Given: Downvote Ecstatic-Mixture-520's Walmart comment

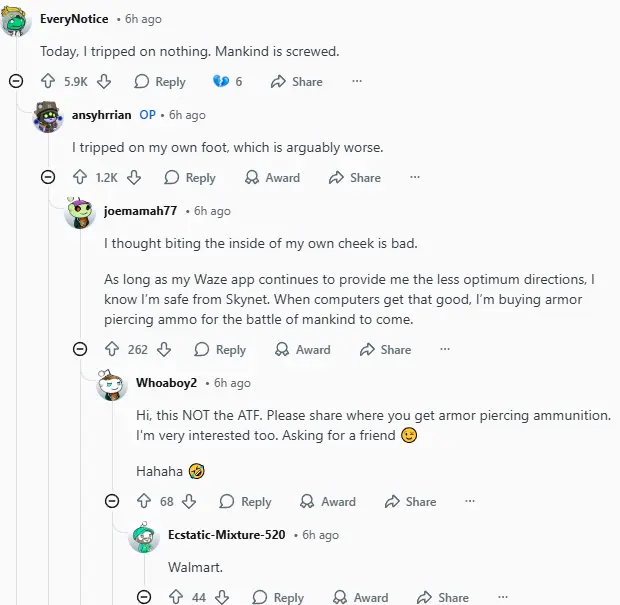Looking at the screenshot, I should point(222,597).
